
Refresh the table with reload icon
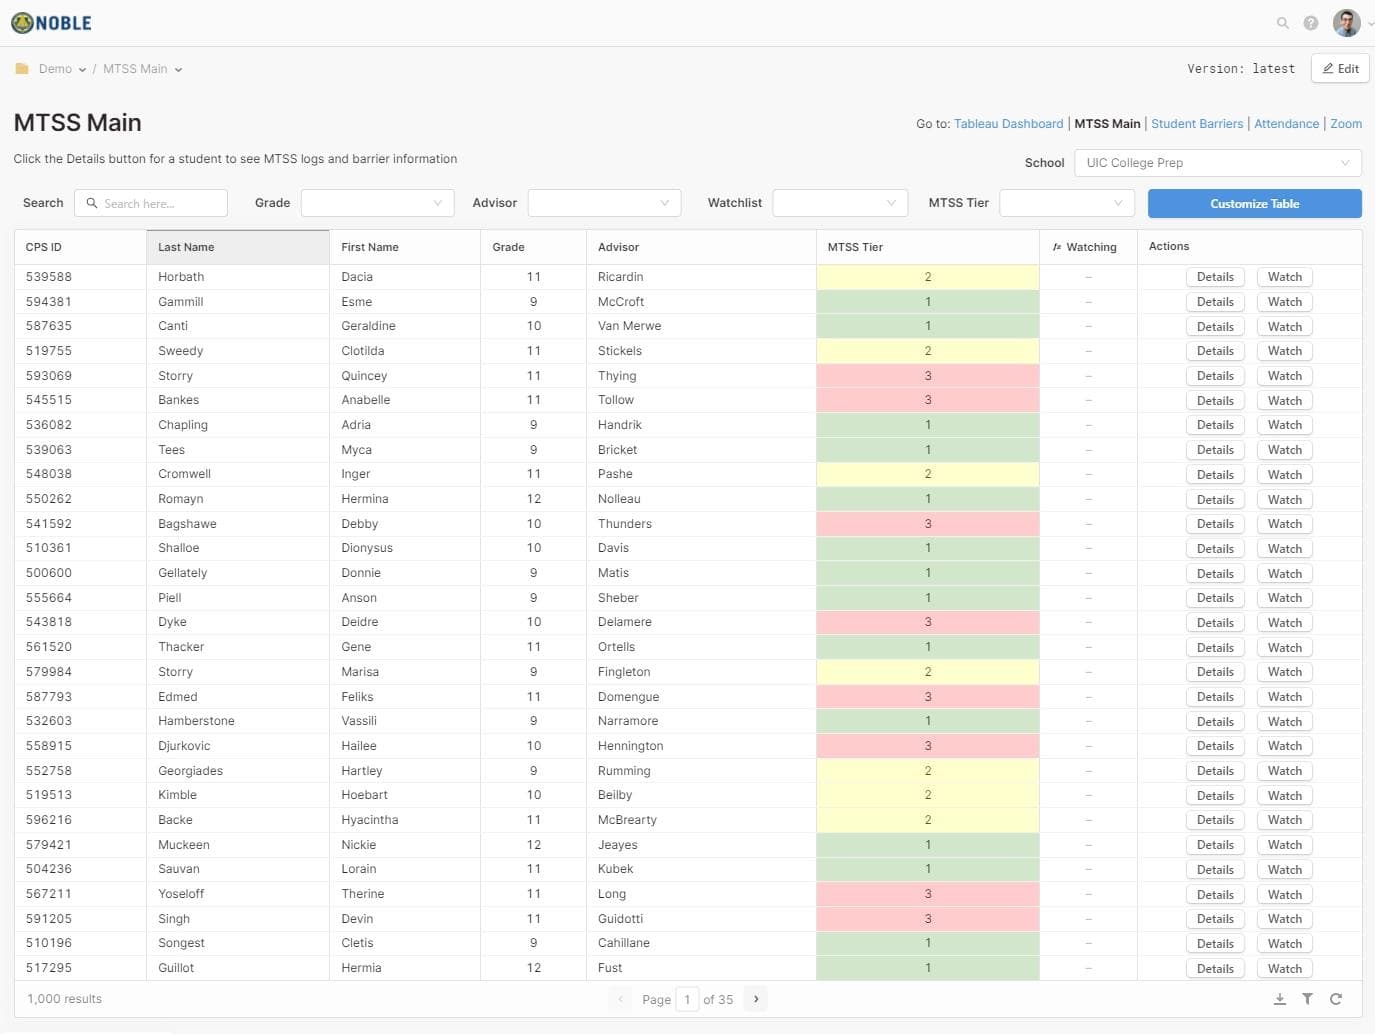(1335, 999)
